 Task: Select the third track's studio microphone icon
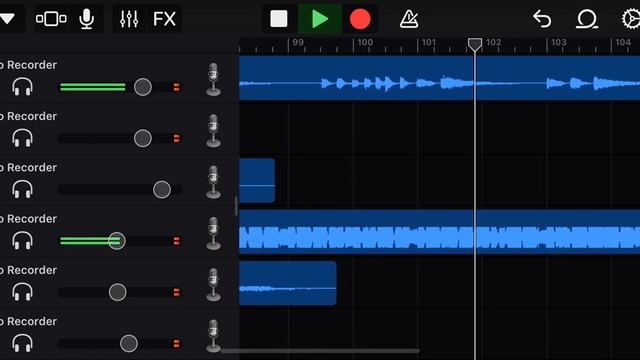pyautogui.click(x=213, y=182)
